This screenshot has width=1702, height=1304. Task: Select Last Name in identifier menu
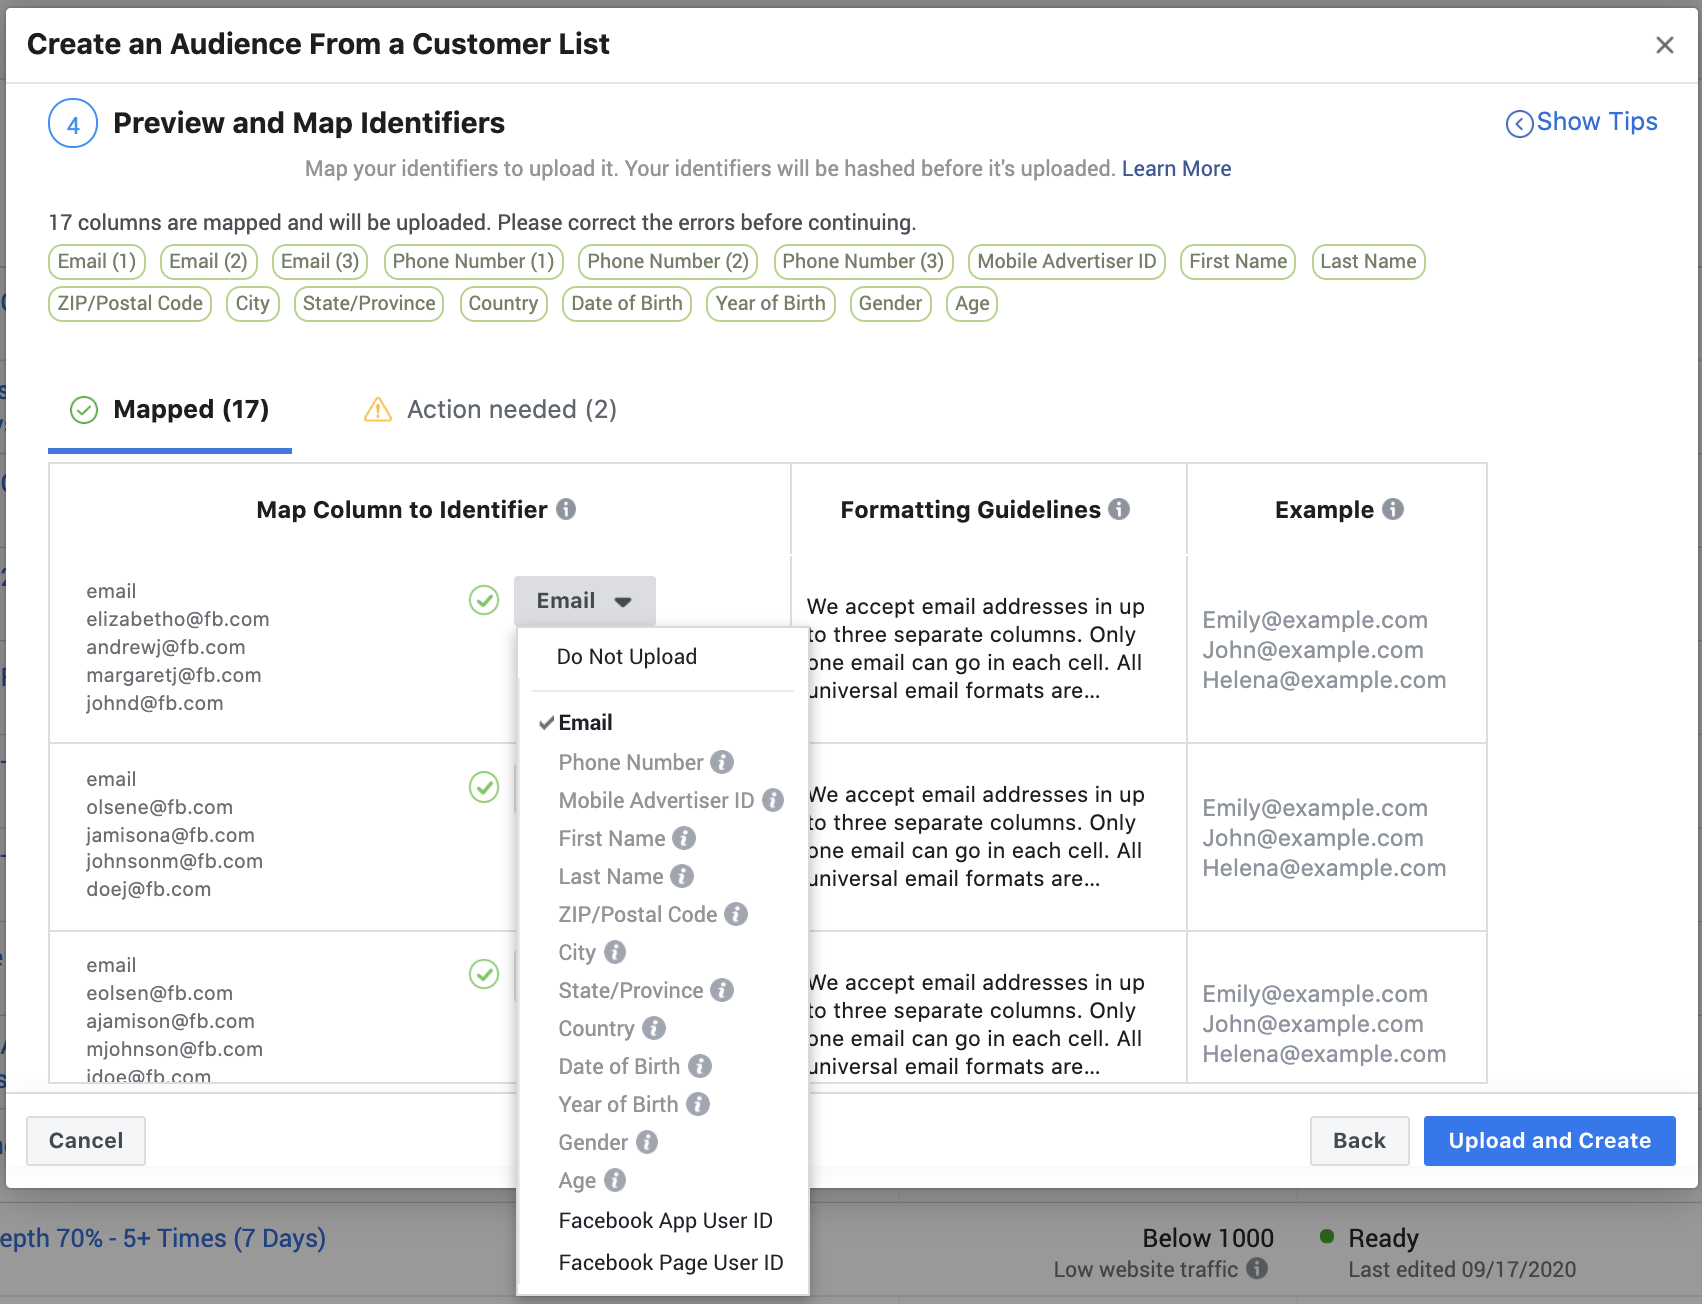point(611,876)
